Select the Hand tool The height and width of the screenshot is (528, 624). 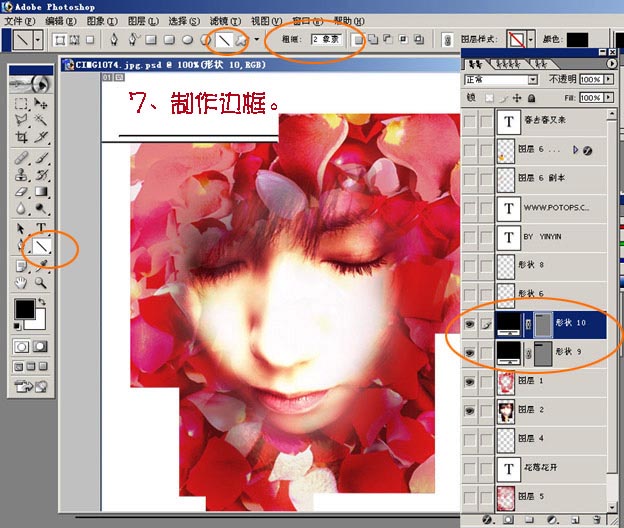(x=21, y=283)
